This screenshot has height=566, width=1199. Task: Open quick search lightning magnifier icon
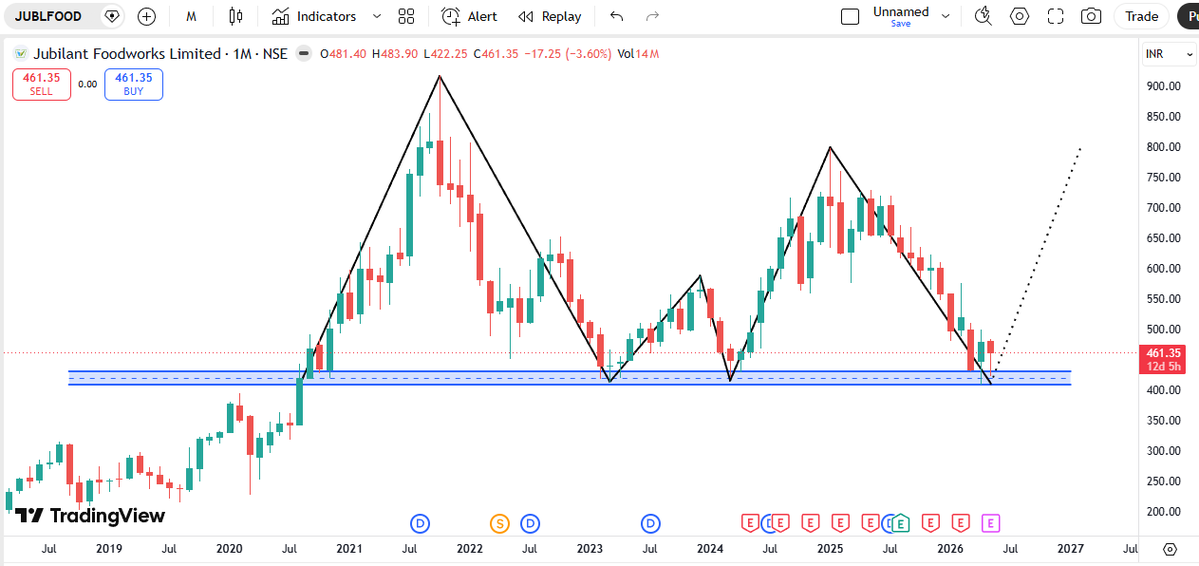[x=983, y=16]
